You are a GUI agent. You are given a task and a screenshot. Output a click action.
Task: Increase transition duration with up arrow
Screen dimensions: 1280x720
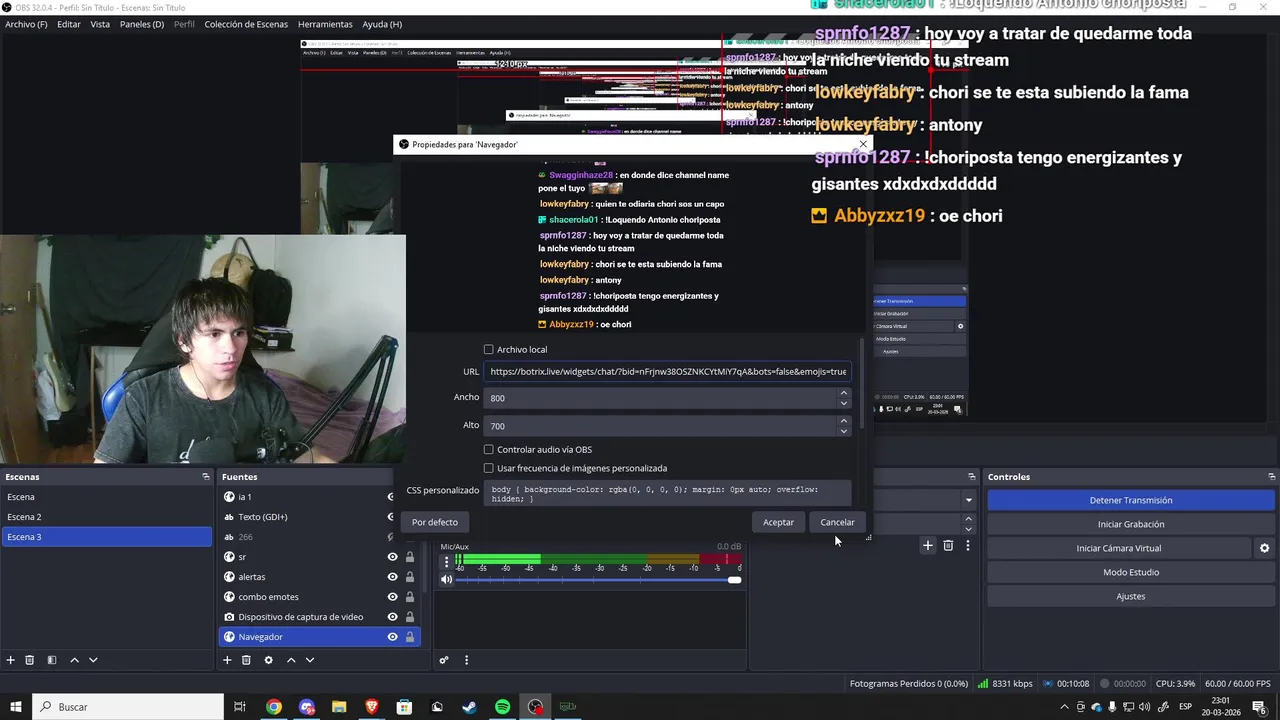point(968,518)
